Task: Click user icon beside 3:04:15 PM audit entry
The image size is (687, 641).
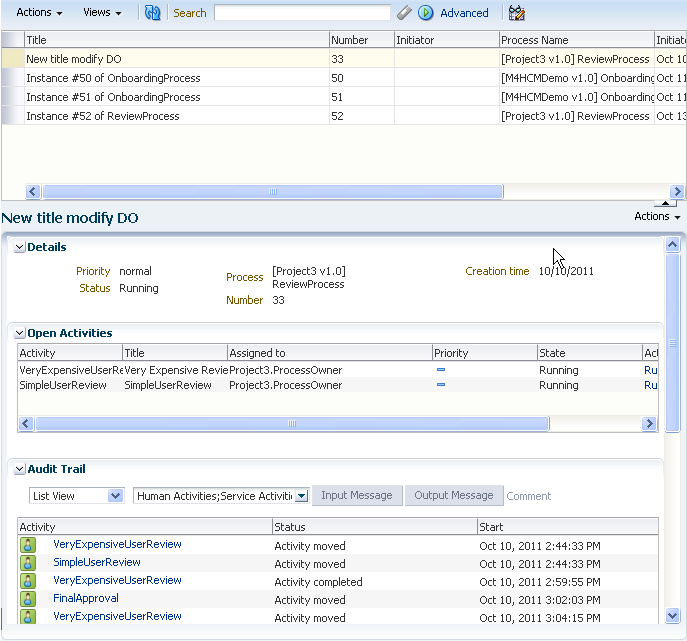Action: point(28,616)
